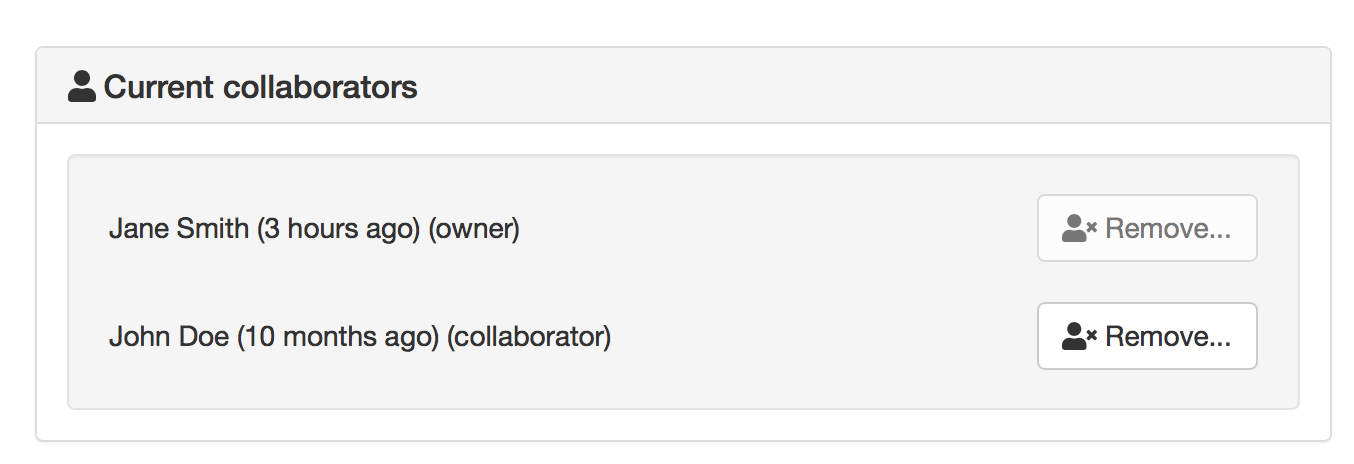This screenshot has height=464, width=1354.
Task: Click the name John Doe
Action: [x=169, y=337]
